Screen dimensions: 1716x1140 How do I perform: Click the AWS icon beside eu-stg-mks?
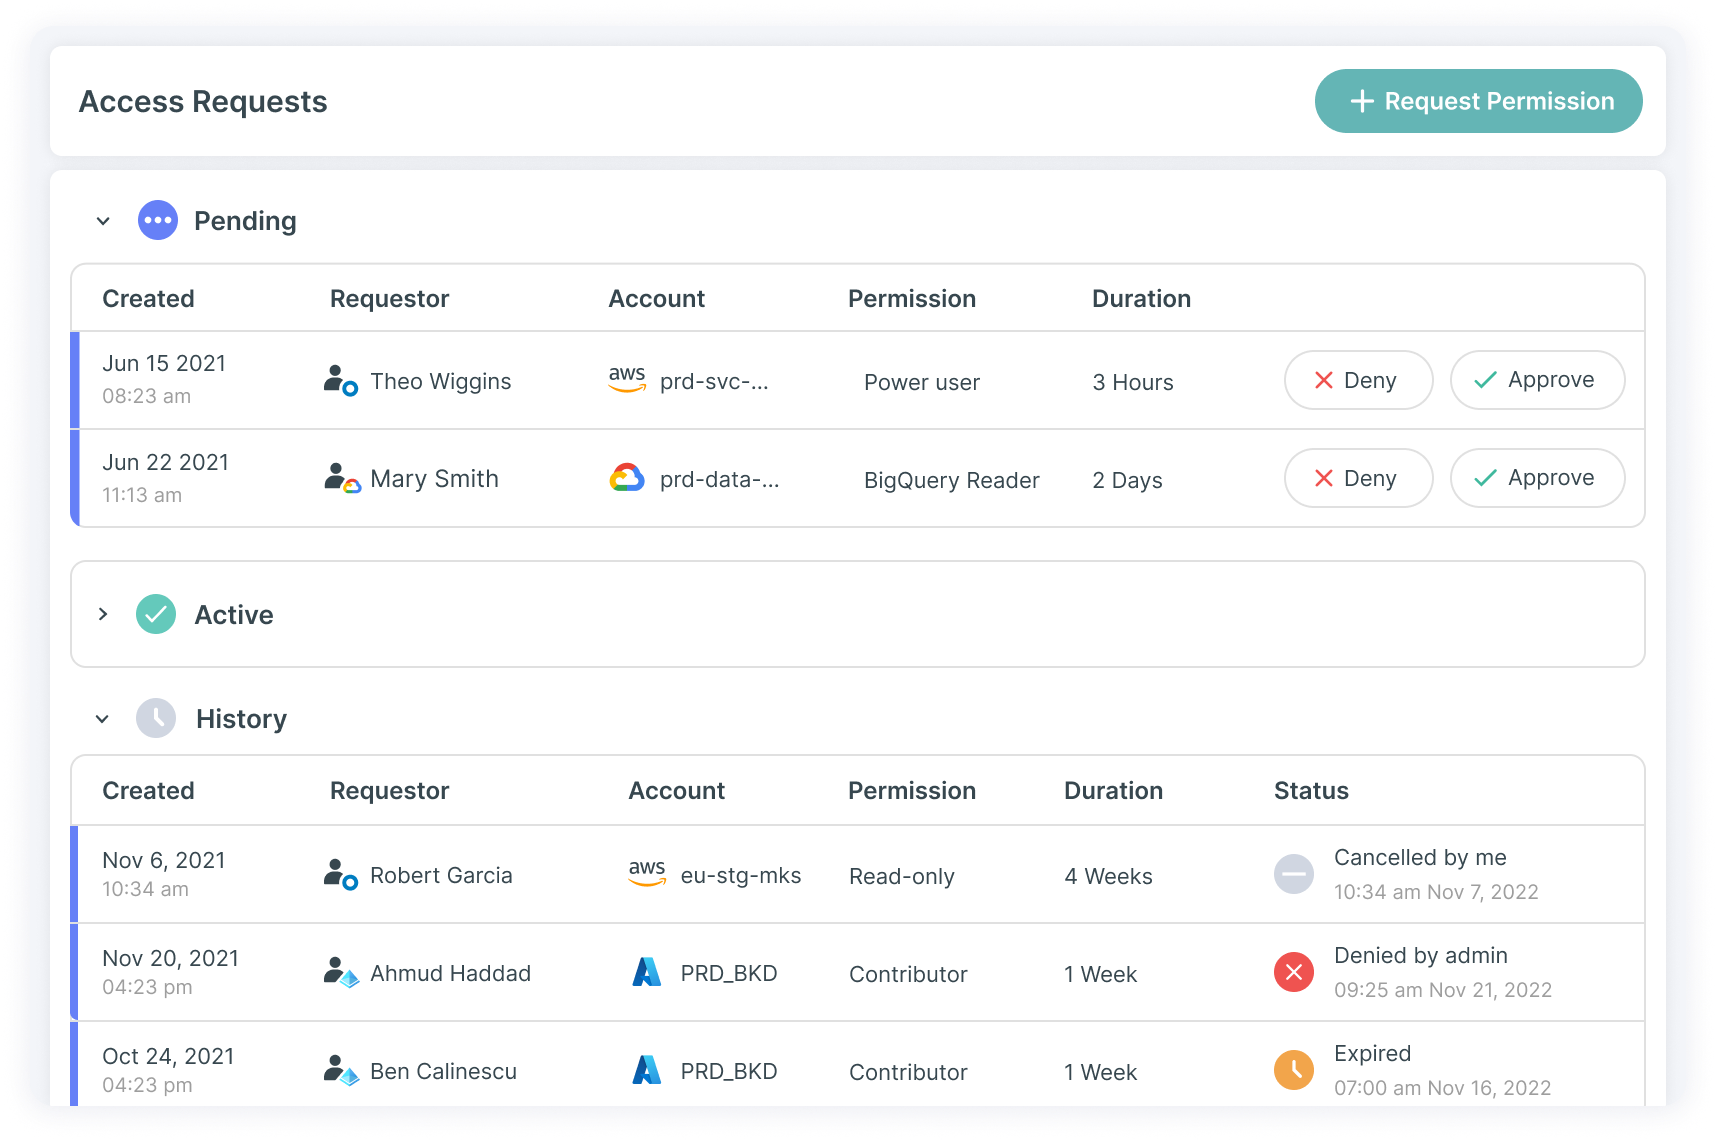click(647, 873)
